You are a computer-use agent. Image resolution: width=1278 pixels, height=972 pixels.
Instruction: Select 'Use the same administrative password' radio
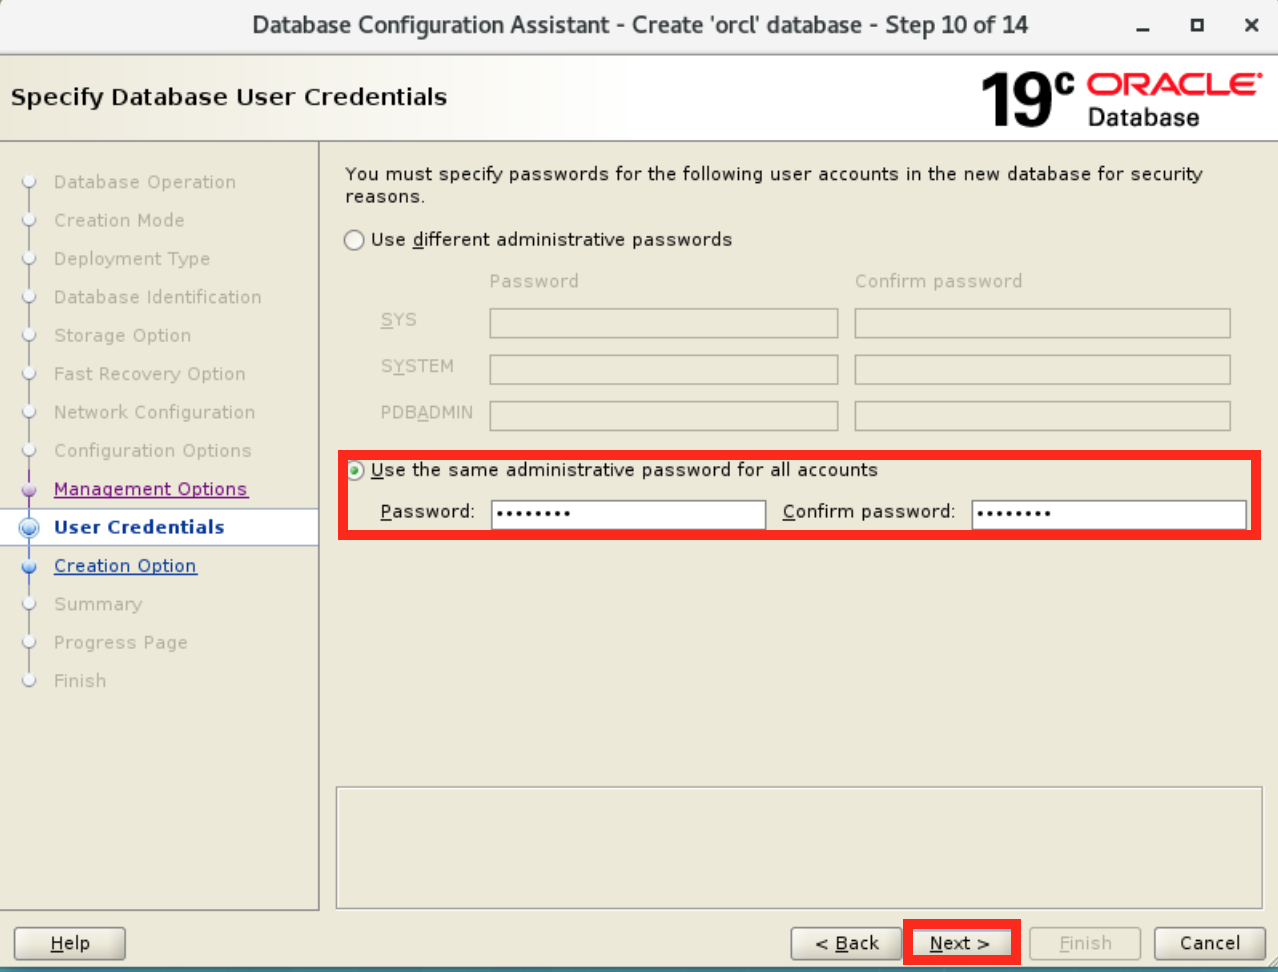tap(355, 470)
